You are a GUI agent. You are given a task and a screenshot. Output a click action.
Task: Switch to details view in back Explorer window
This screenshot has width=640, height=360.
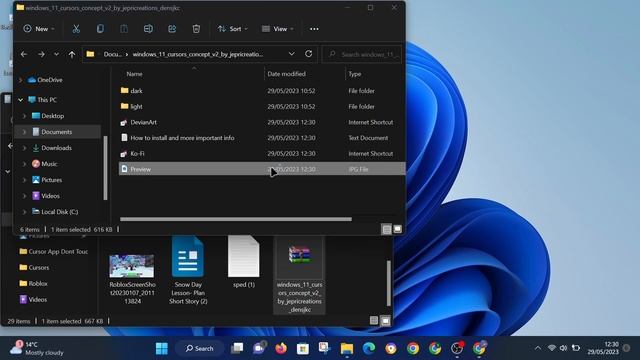point(374,321)
